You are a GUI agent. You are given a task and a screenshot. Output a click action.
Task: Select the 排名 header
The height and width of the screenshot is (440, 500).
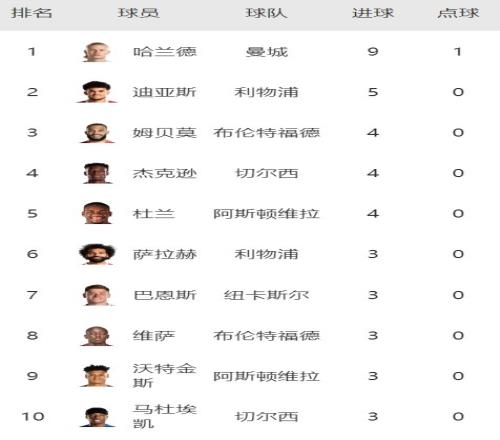pos(32,13)
